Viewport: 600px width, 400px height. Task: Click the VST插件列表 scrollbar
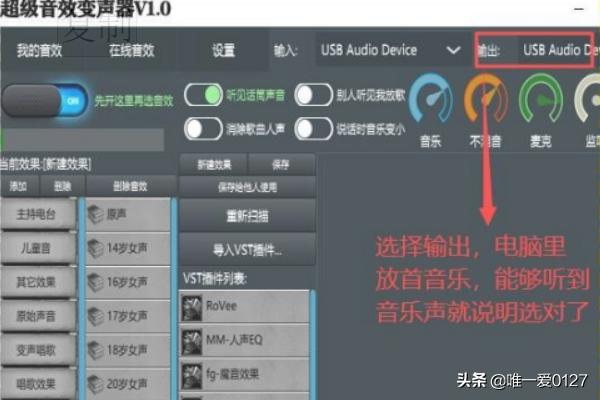click(x=313, y=344)
